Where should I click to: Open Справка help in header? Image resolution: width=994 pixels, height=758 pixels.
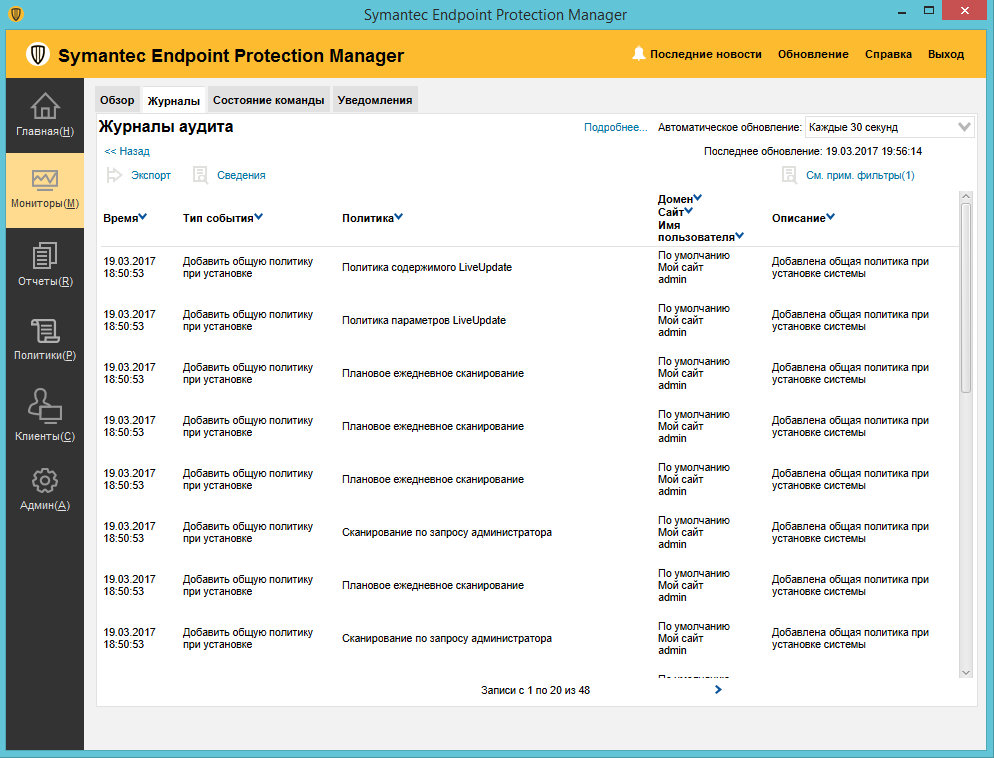tap(888, 55)
